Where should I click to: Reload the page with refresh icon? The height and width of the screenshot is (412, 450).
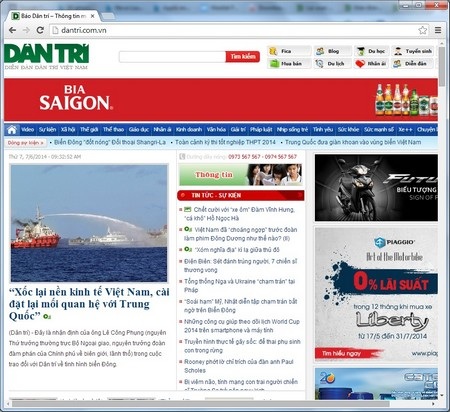click(40, 30)
